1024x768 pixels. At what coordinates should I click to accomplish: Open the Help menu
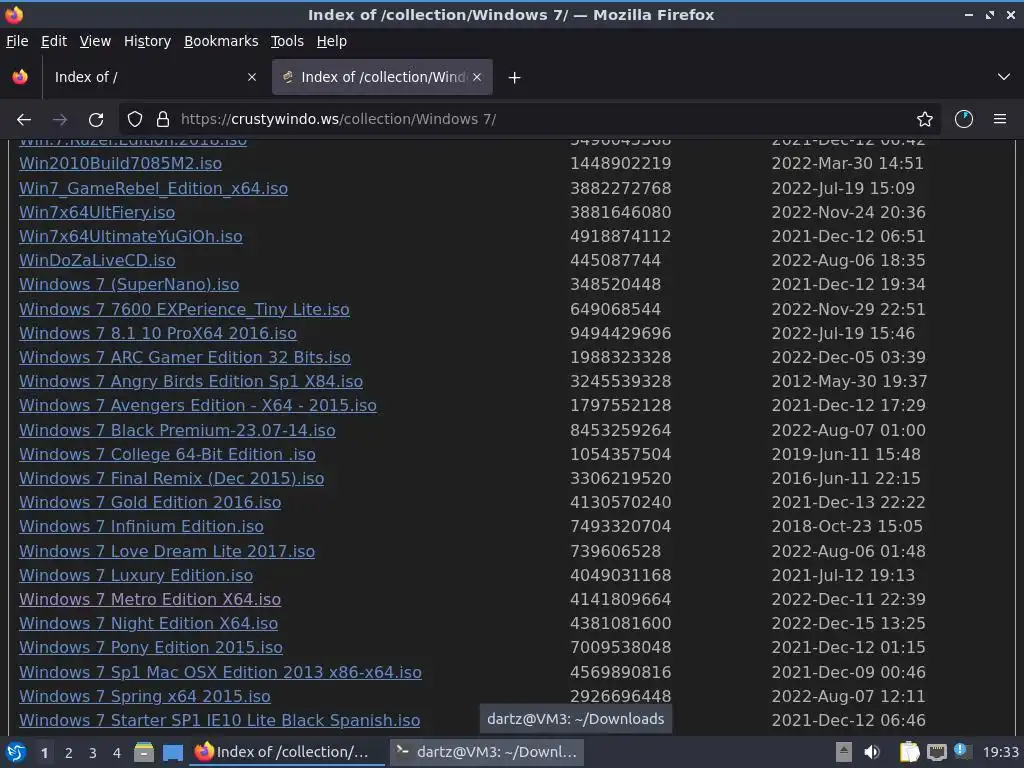coord(331,41)
